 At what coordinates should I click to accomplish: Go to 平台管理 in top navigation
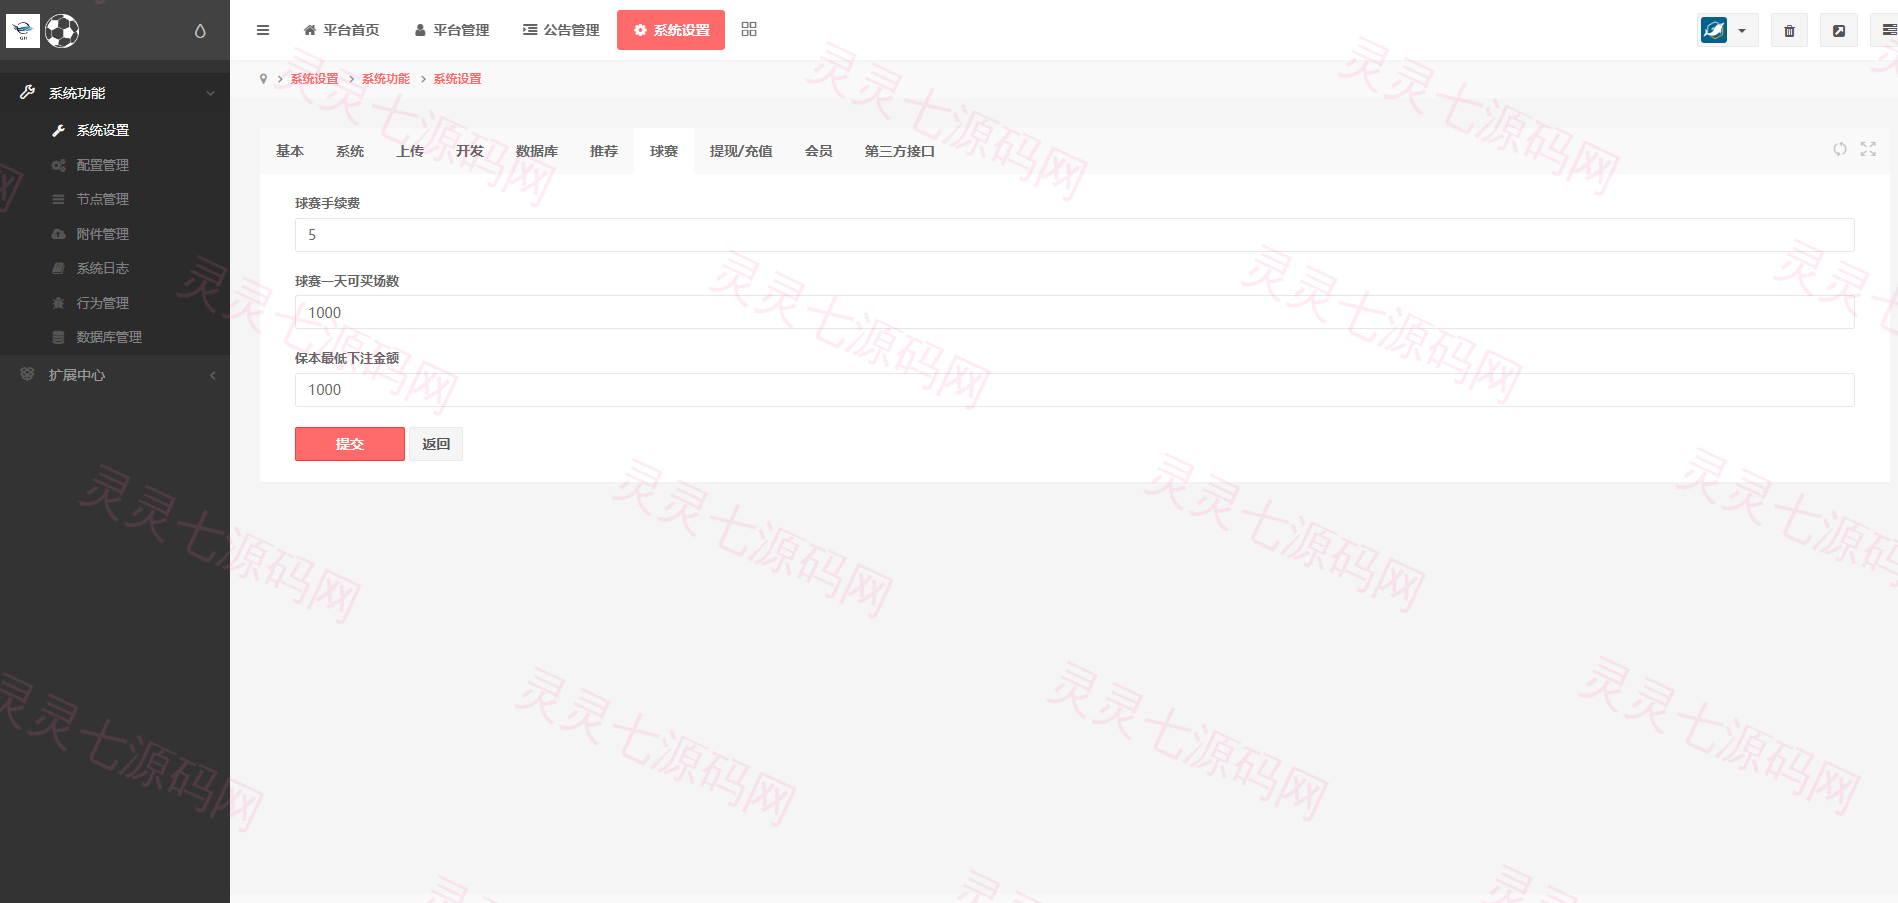452,30
